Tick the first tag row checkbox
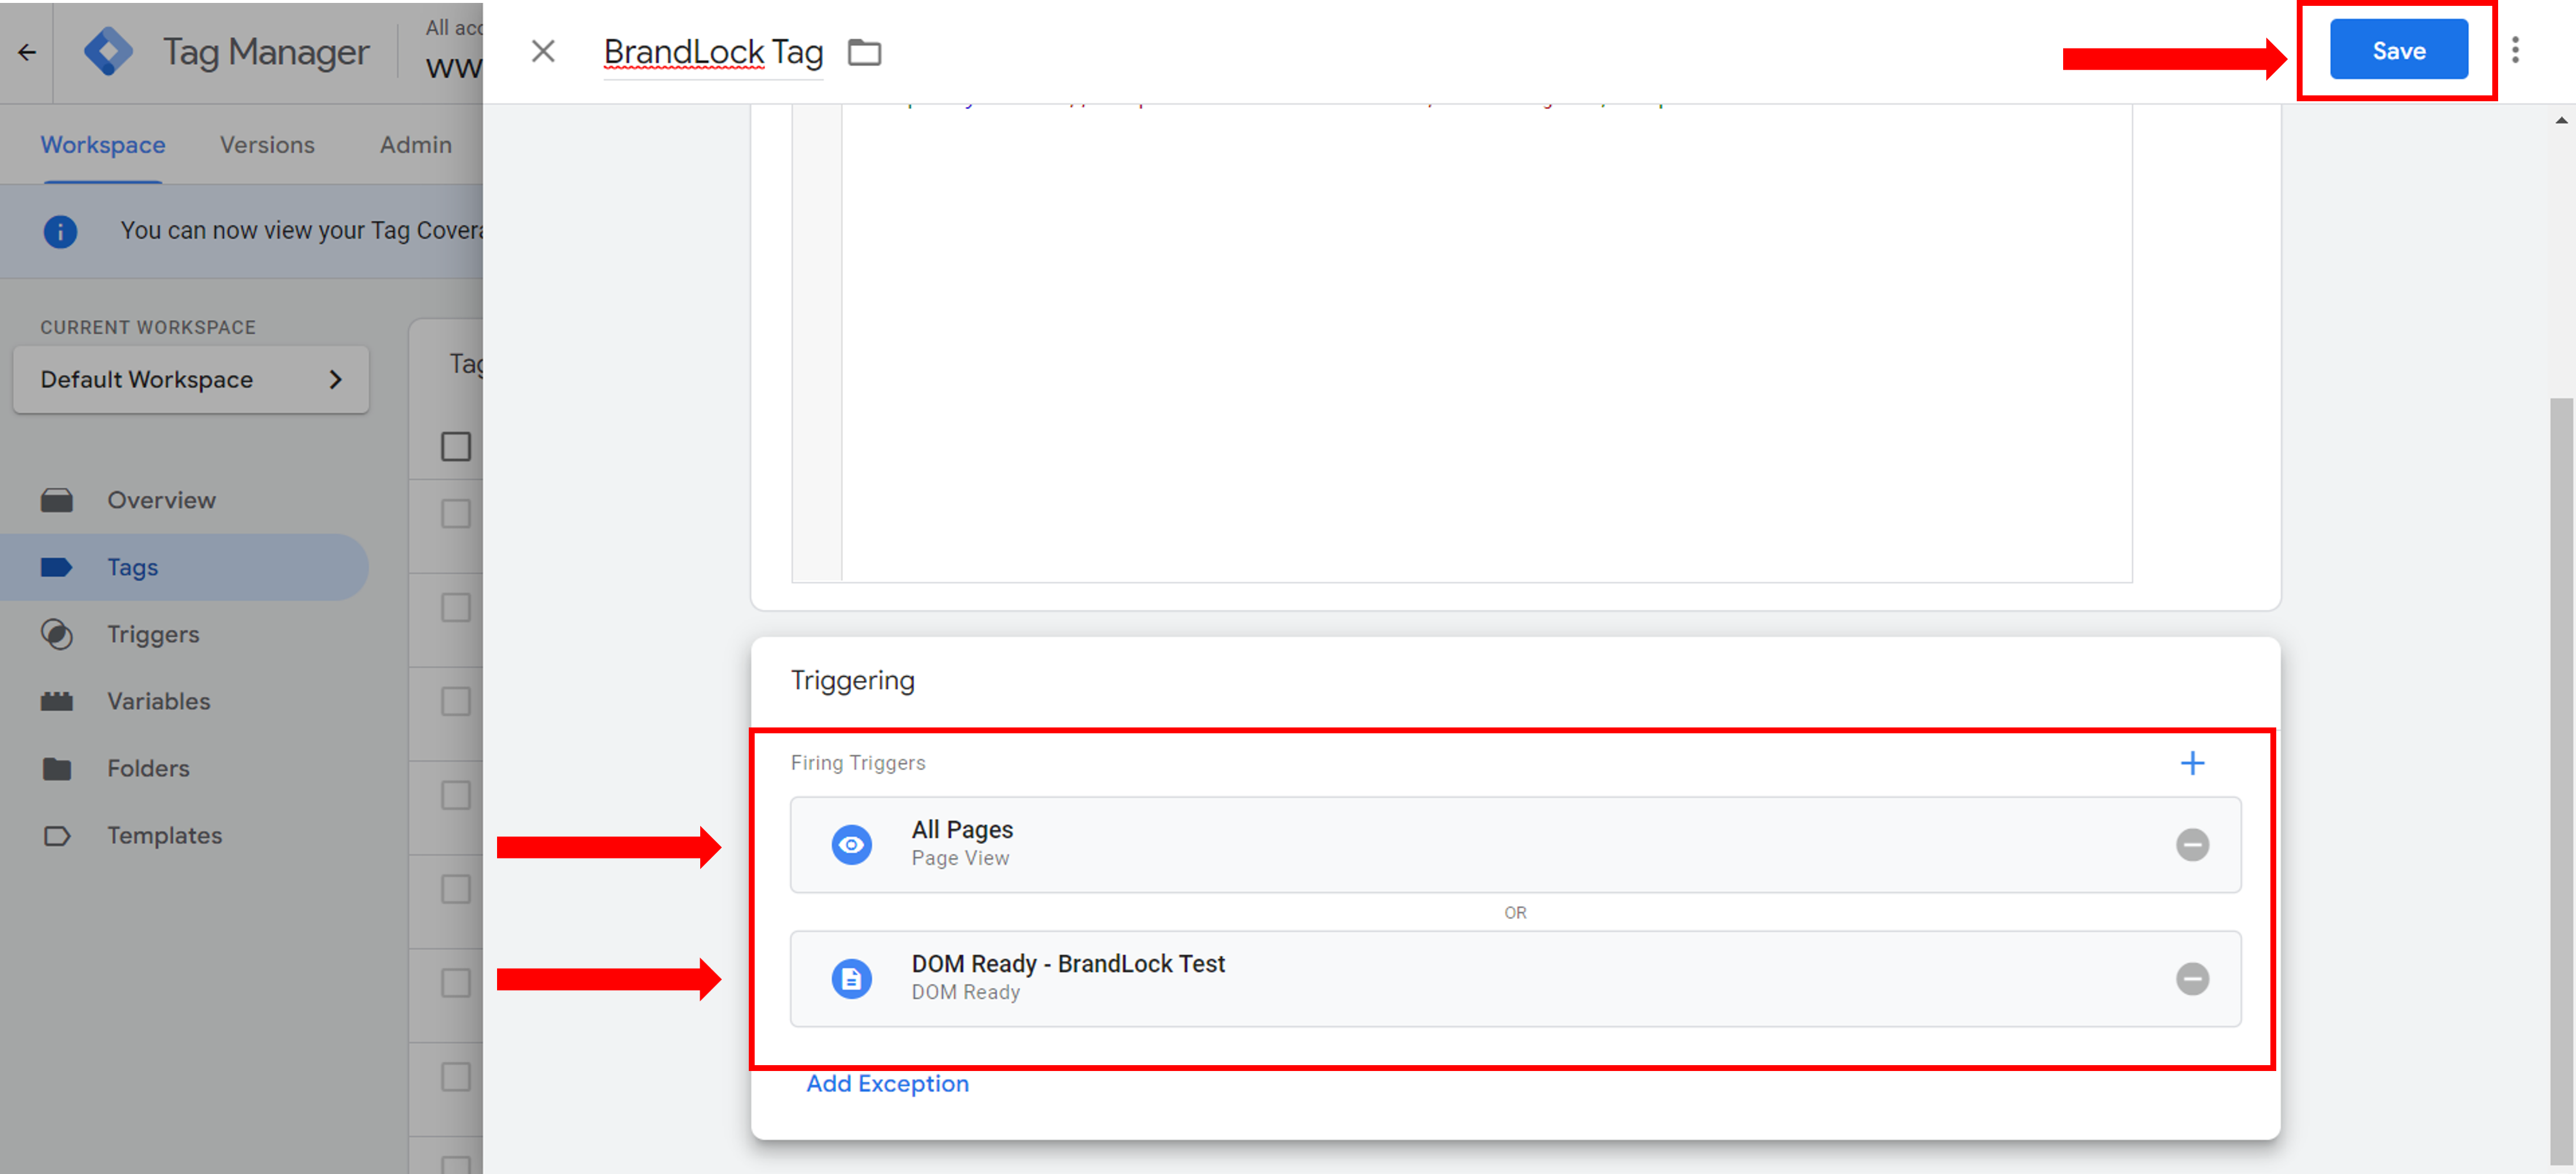 pos(456,514)
